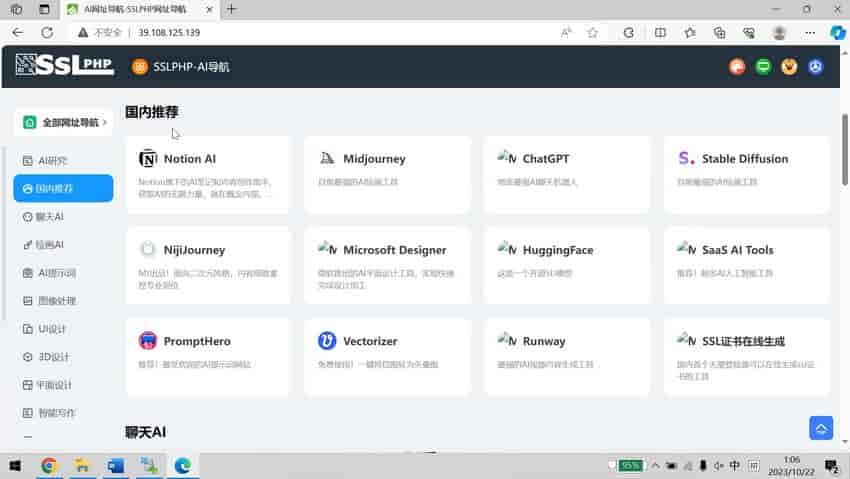Open Edge split screen icon
850x479 pixels.
coord(660,32)
